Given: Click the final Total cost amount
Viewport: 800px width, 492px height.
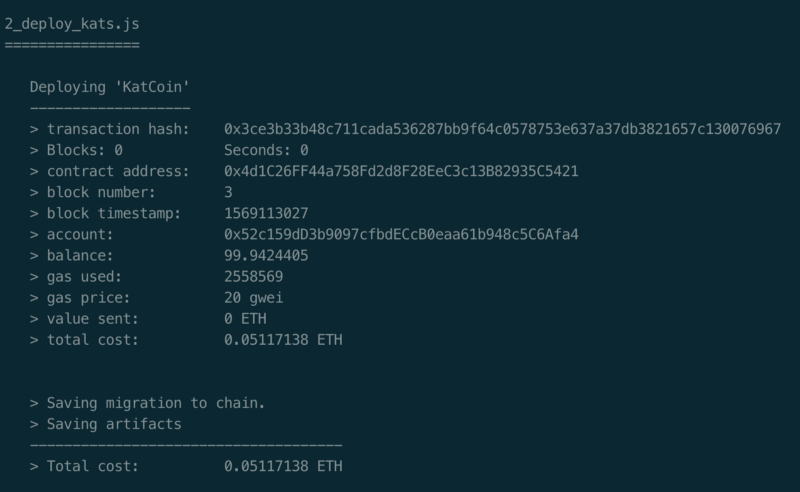Looking at the screenshot, I should [283, 466].
